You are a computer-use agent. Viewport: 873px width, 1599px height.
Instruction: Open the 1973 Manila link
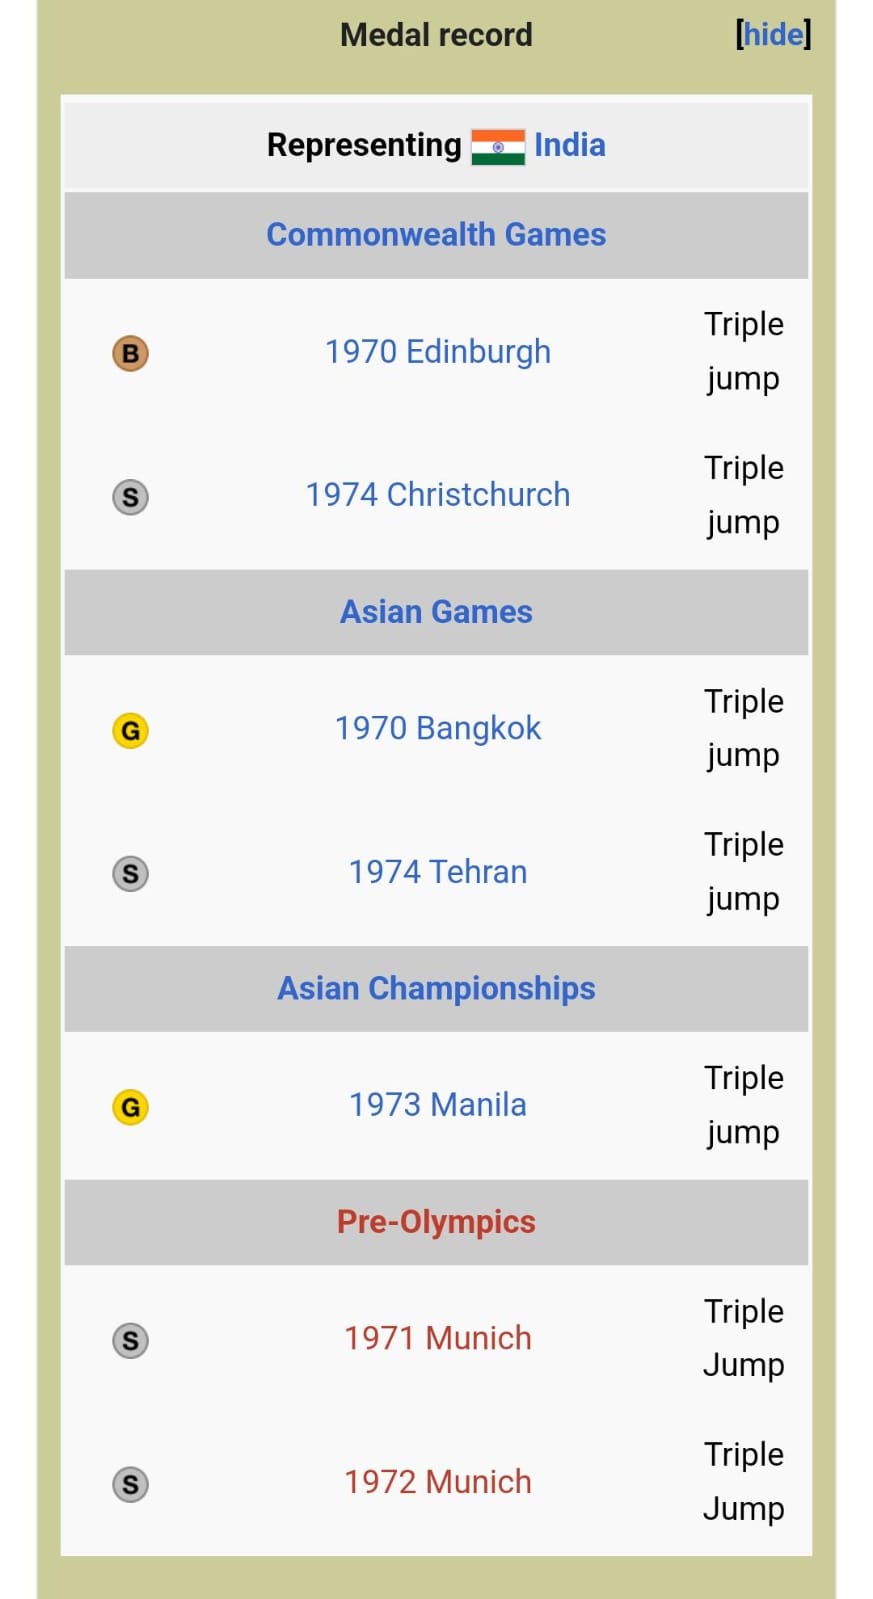click(438, 1105)
